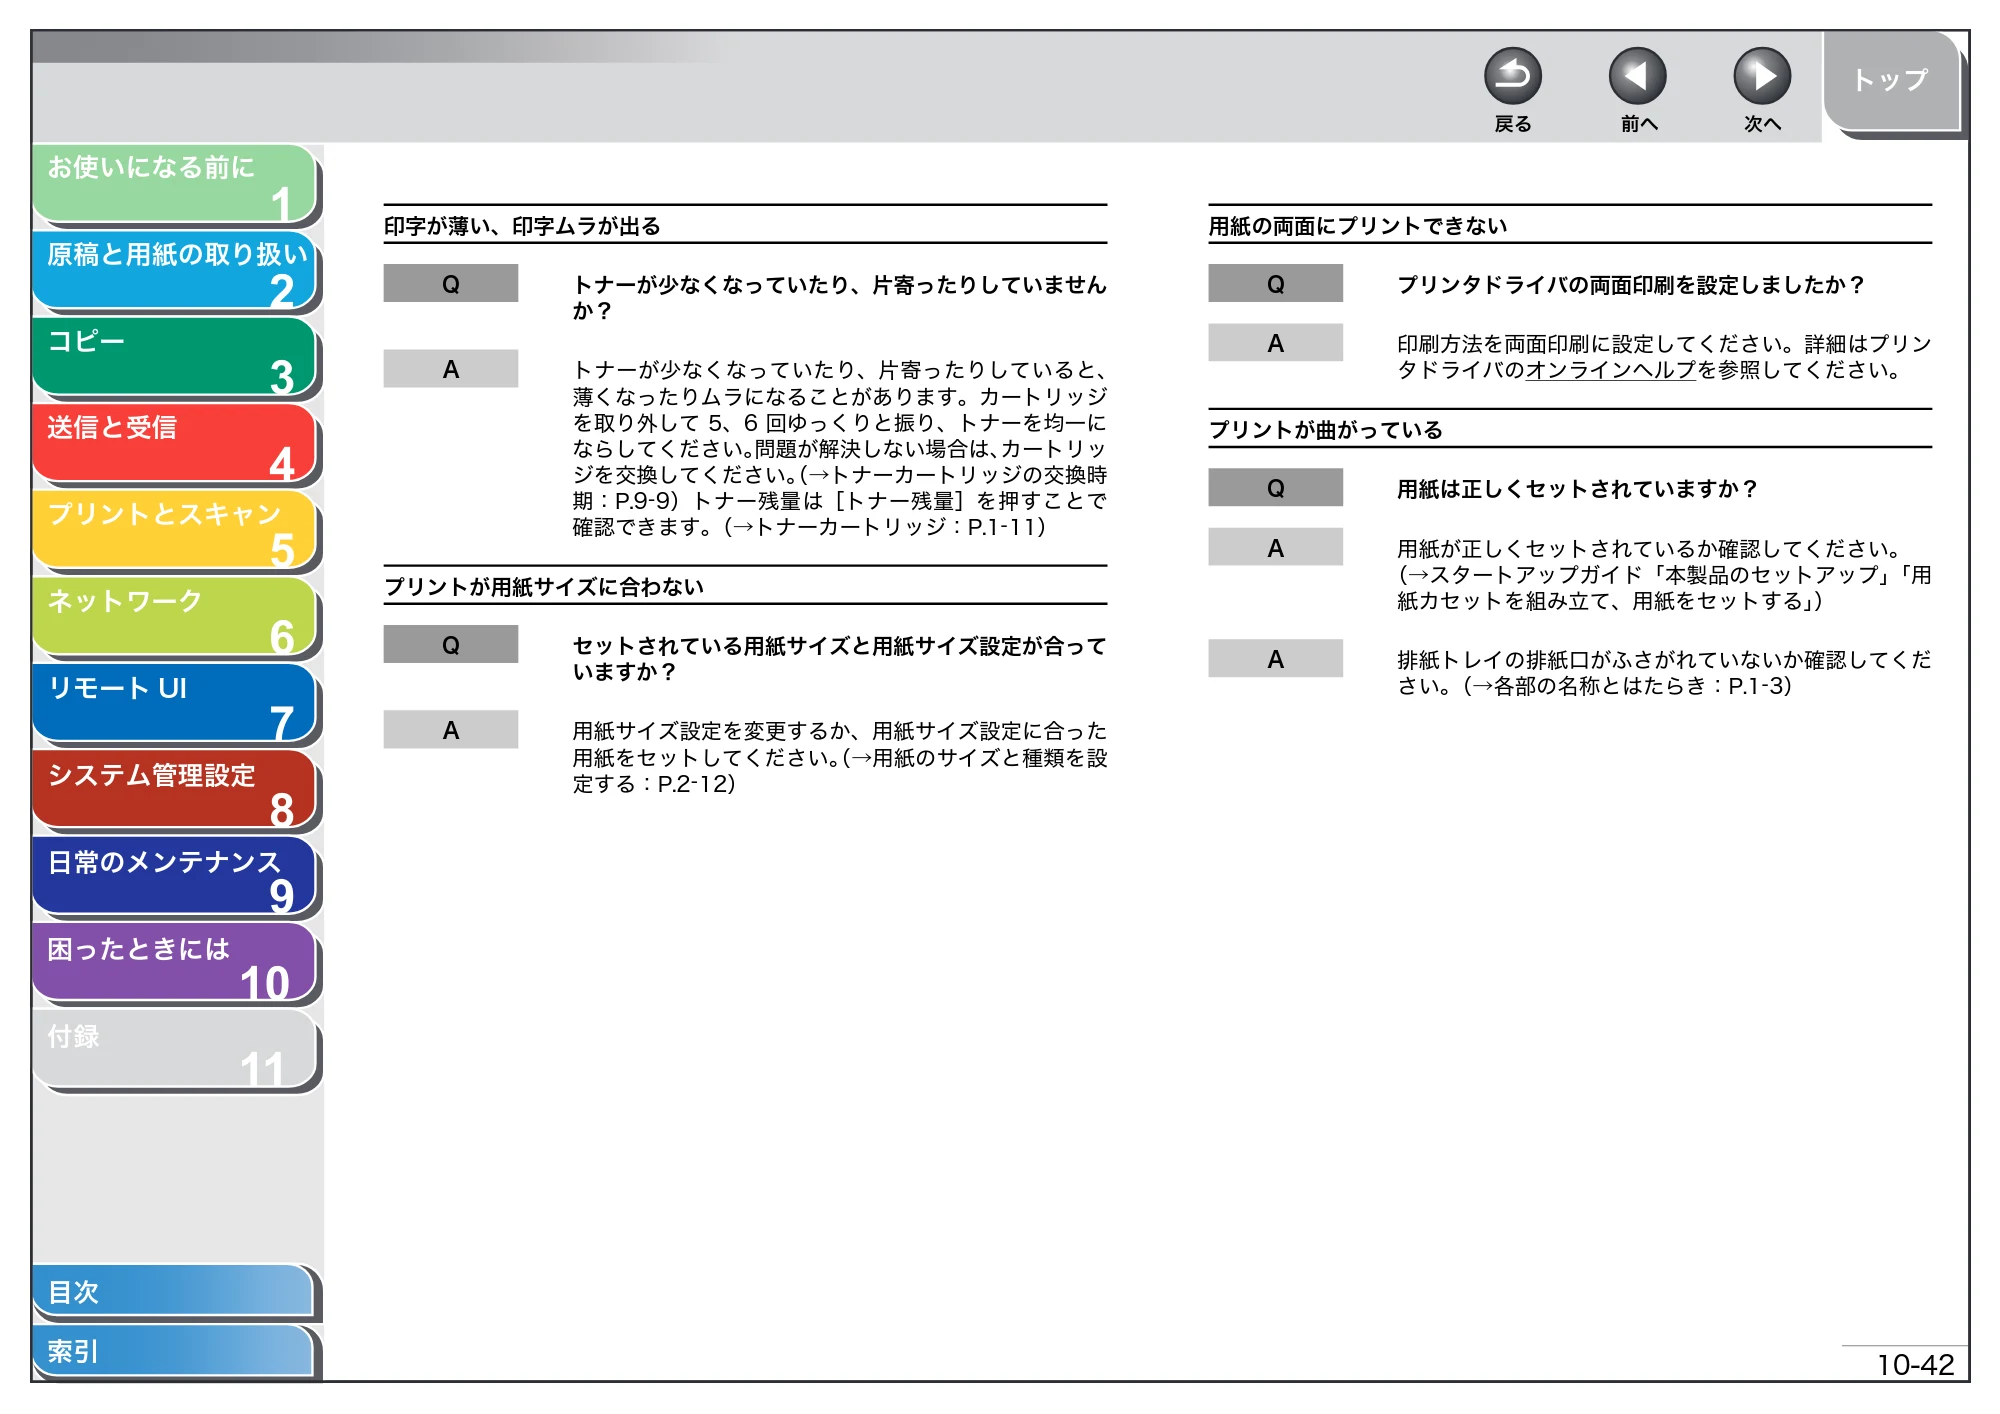The width and height of the screenshot is (2000, 1414).
Task: Open the 索引 index button
Action: (175, 1351)
